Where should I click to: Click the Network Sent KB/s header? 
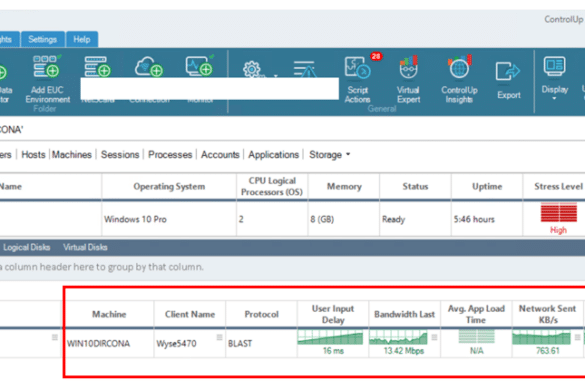pos(547,314)
